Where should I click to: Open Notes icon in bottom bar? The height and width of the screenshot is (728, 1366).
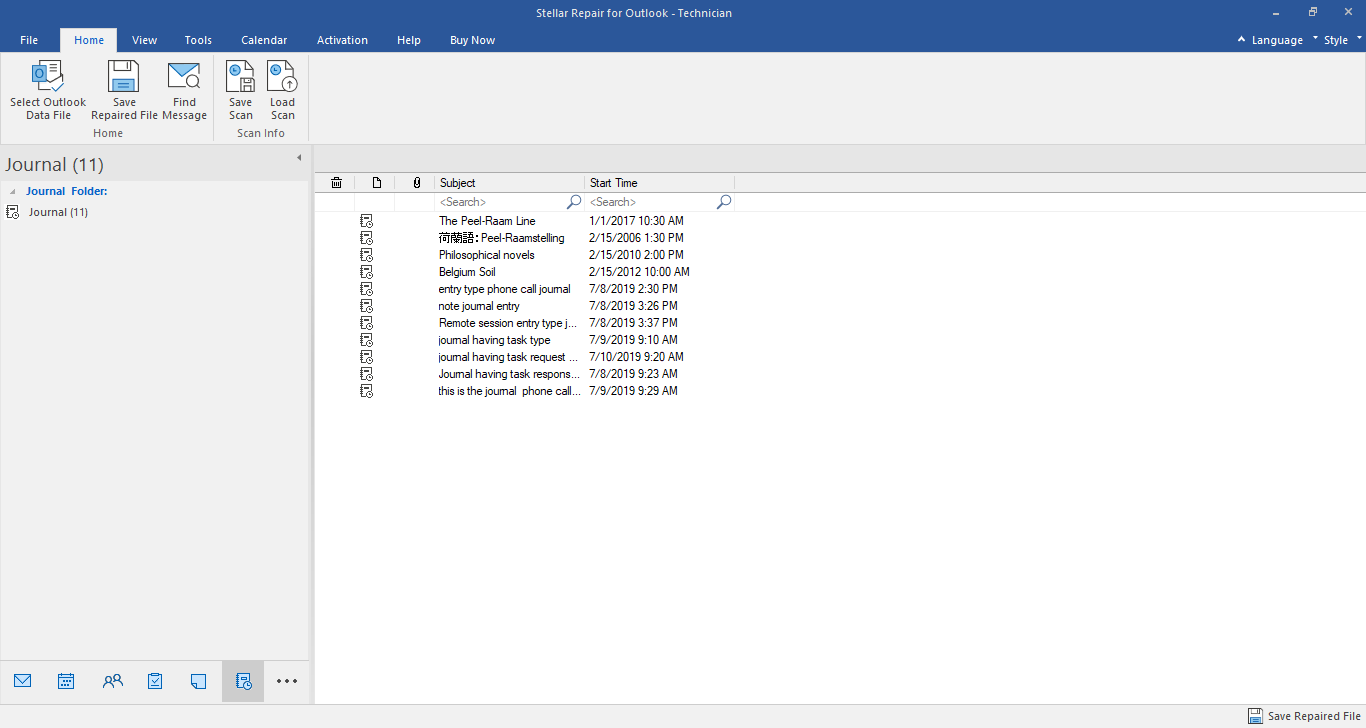(x=198, y=681)
